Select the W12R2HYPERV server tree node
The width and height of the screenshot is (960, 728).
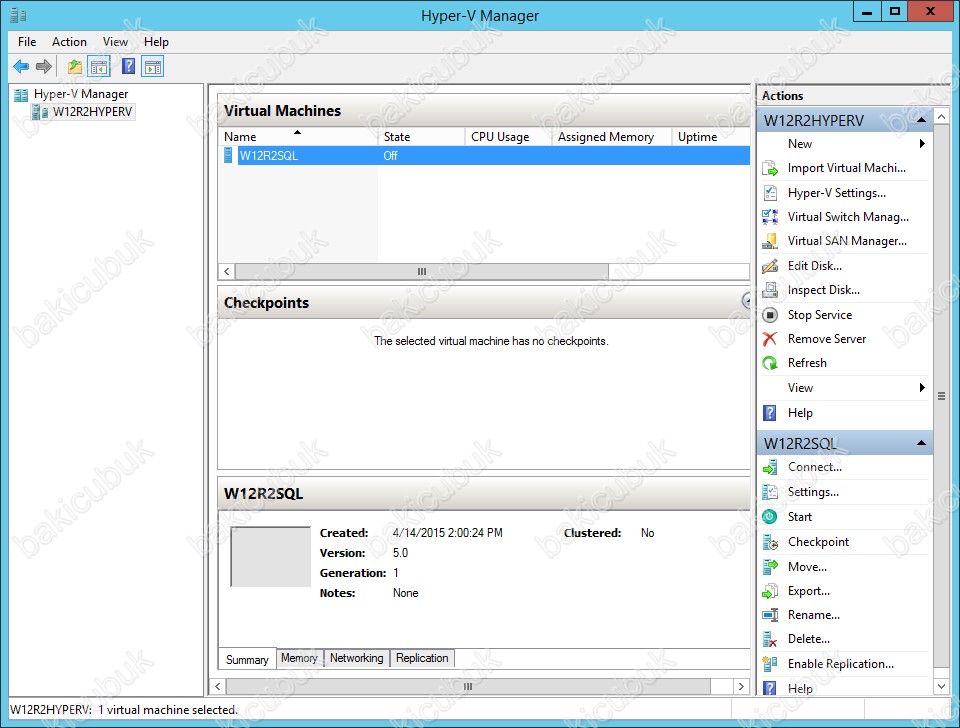(x=92, y=111)
